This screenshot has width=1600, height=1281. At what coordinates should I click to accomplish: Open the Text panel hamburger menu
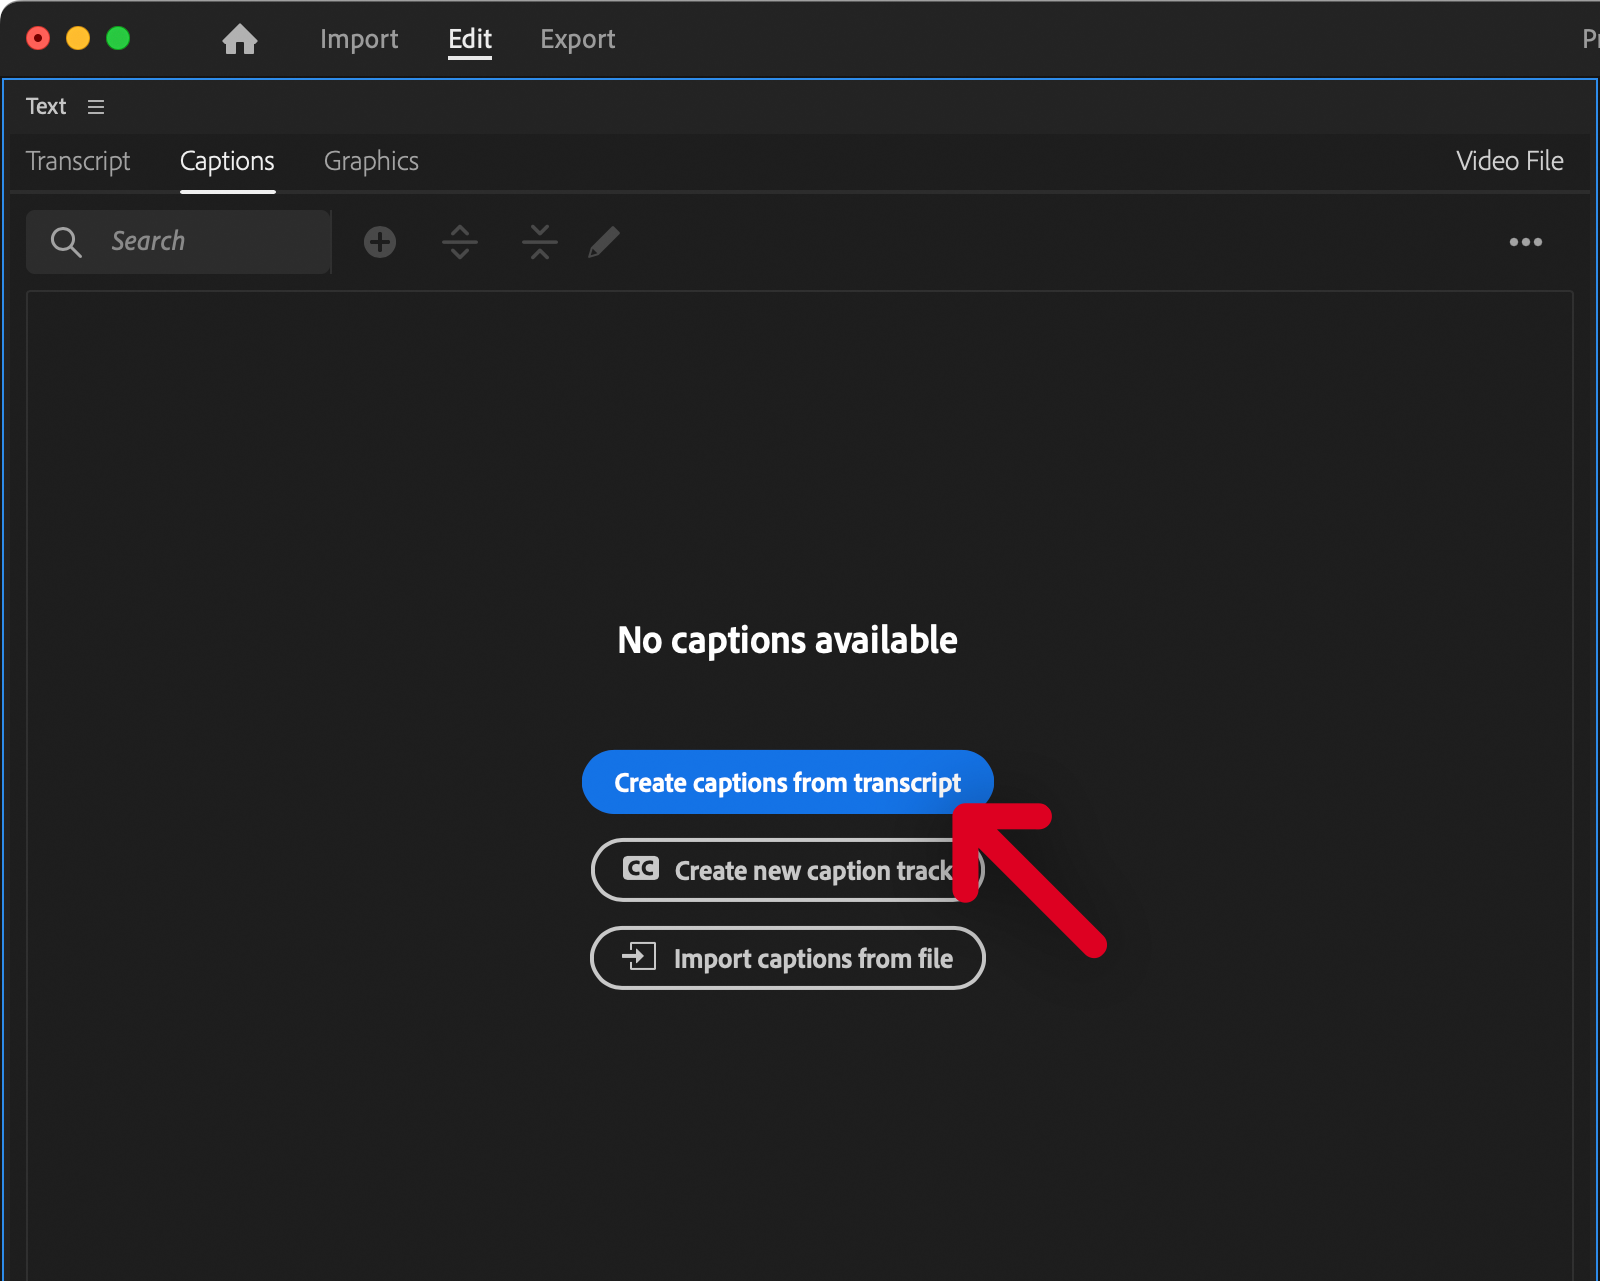pos(96,107)
